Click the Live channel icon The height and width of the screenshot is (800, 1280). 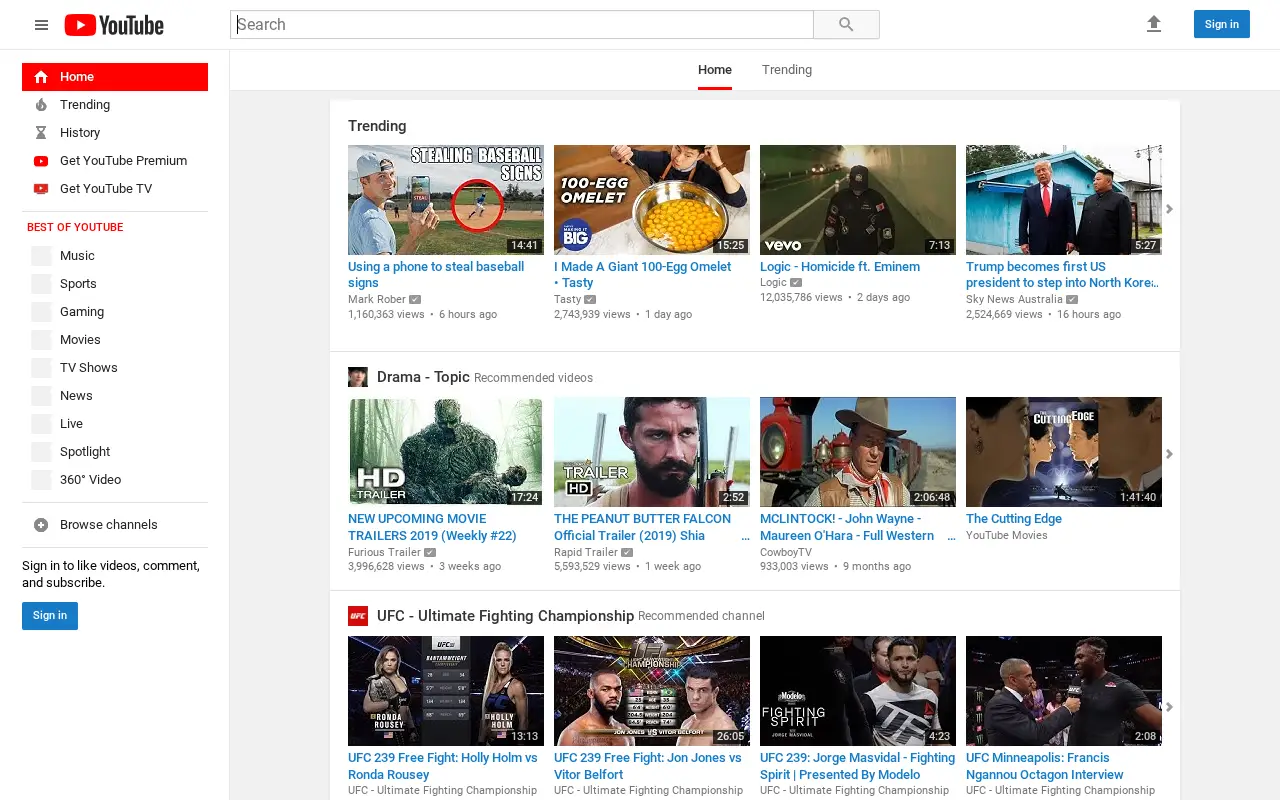(x=41, y=424)
